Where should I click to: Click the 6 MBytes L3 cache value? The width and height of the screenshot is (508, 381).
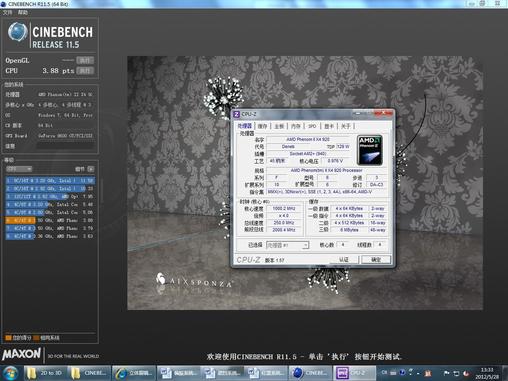pyautogui.click(x=349, y=230)
